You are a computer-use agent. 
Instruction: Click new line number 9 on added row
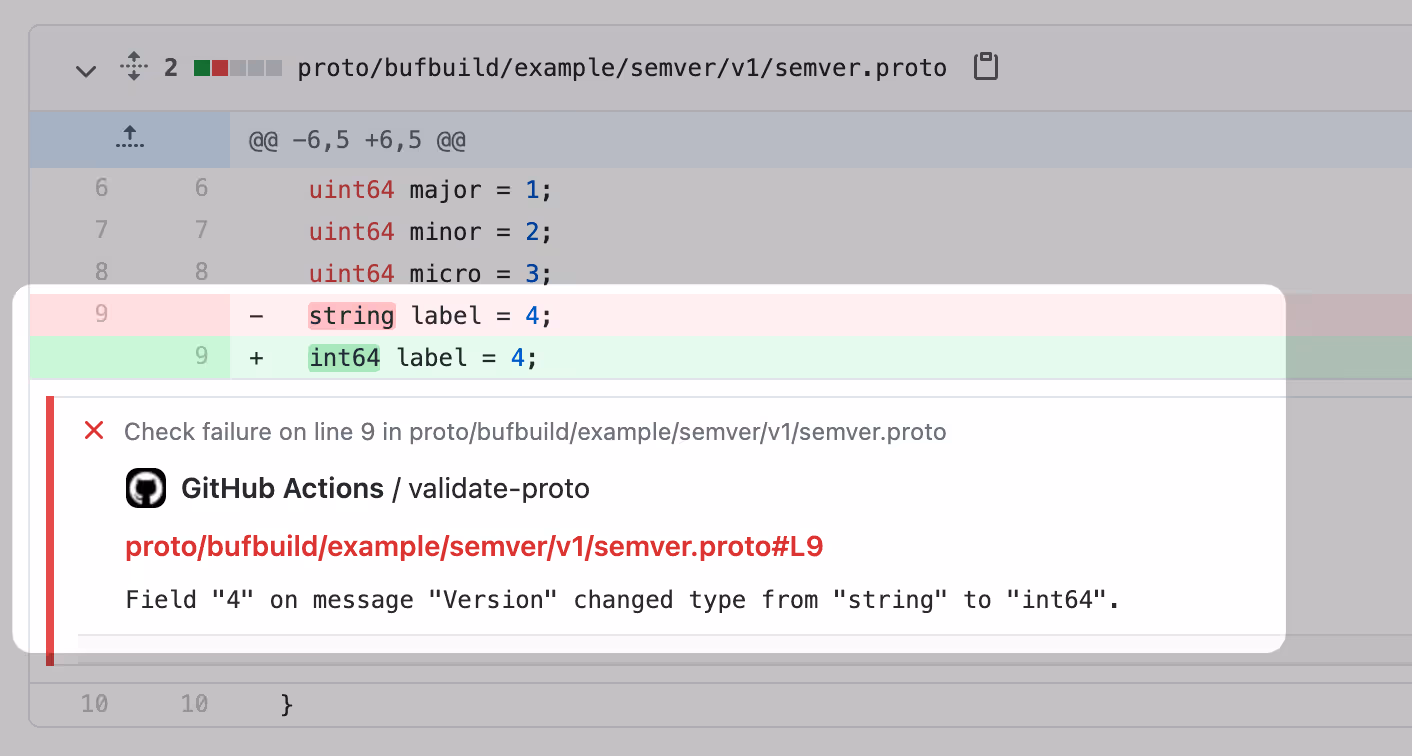tap(201, 356)
